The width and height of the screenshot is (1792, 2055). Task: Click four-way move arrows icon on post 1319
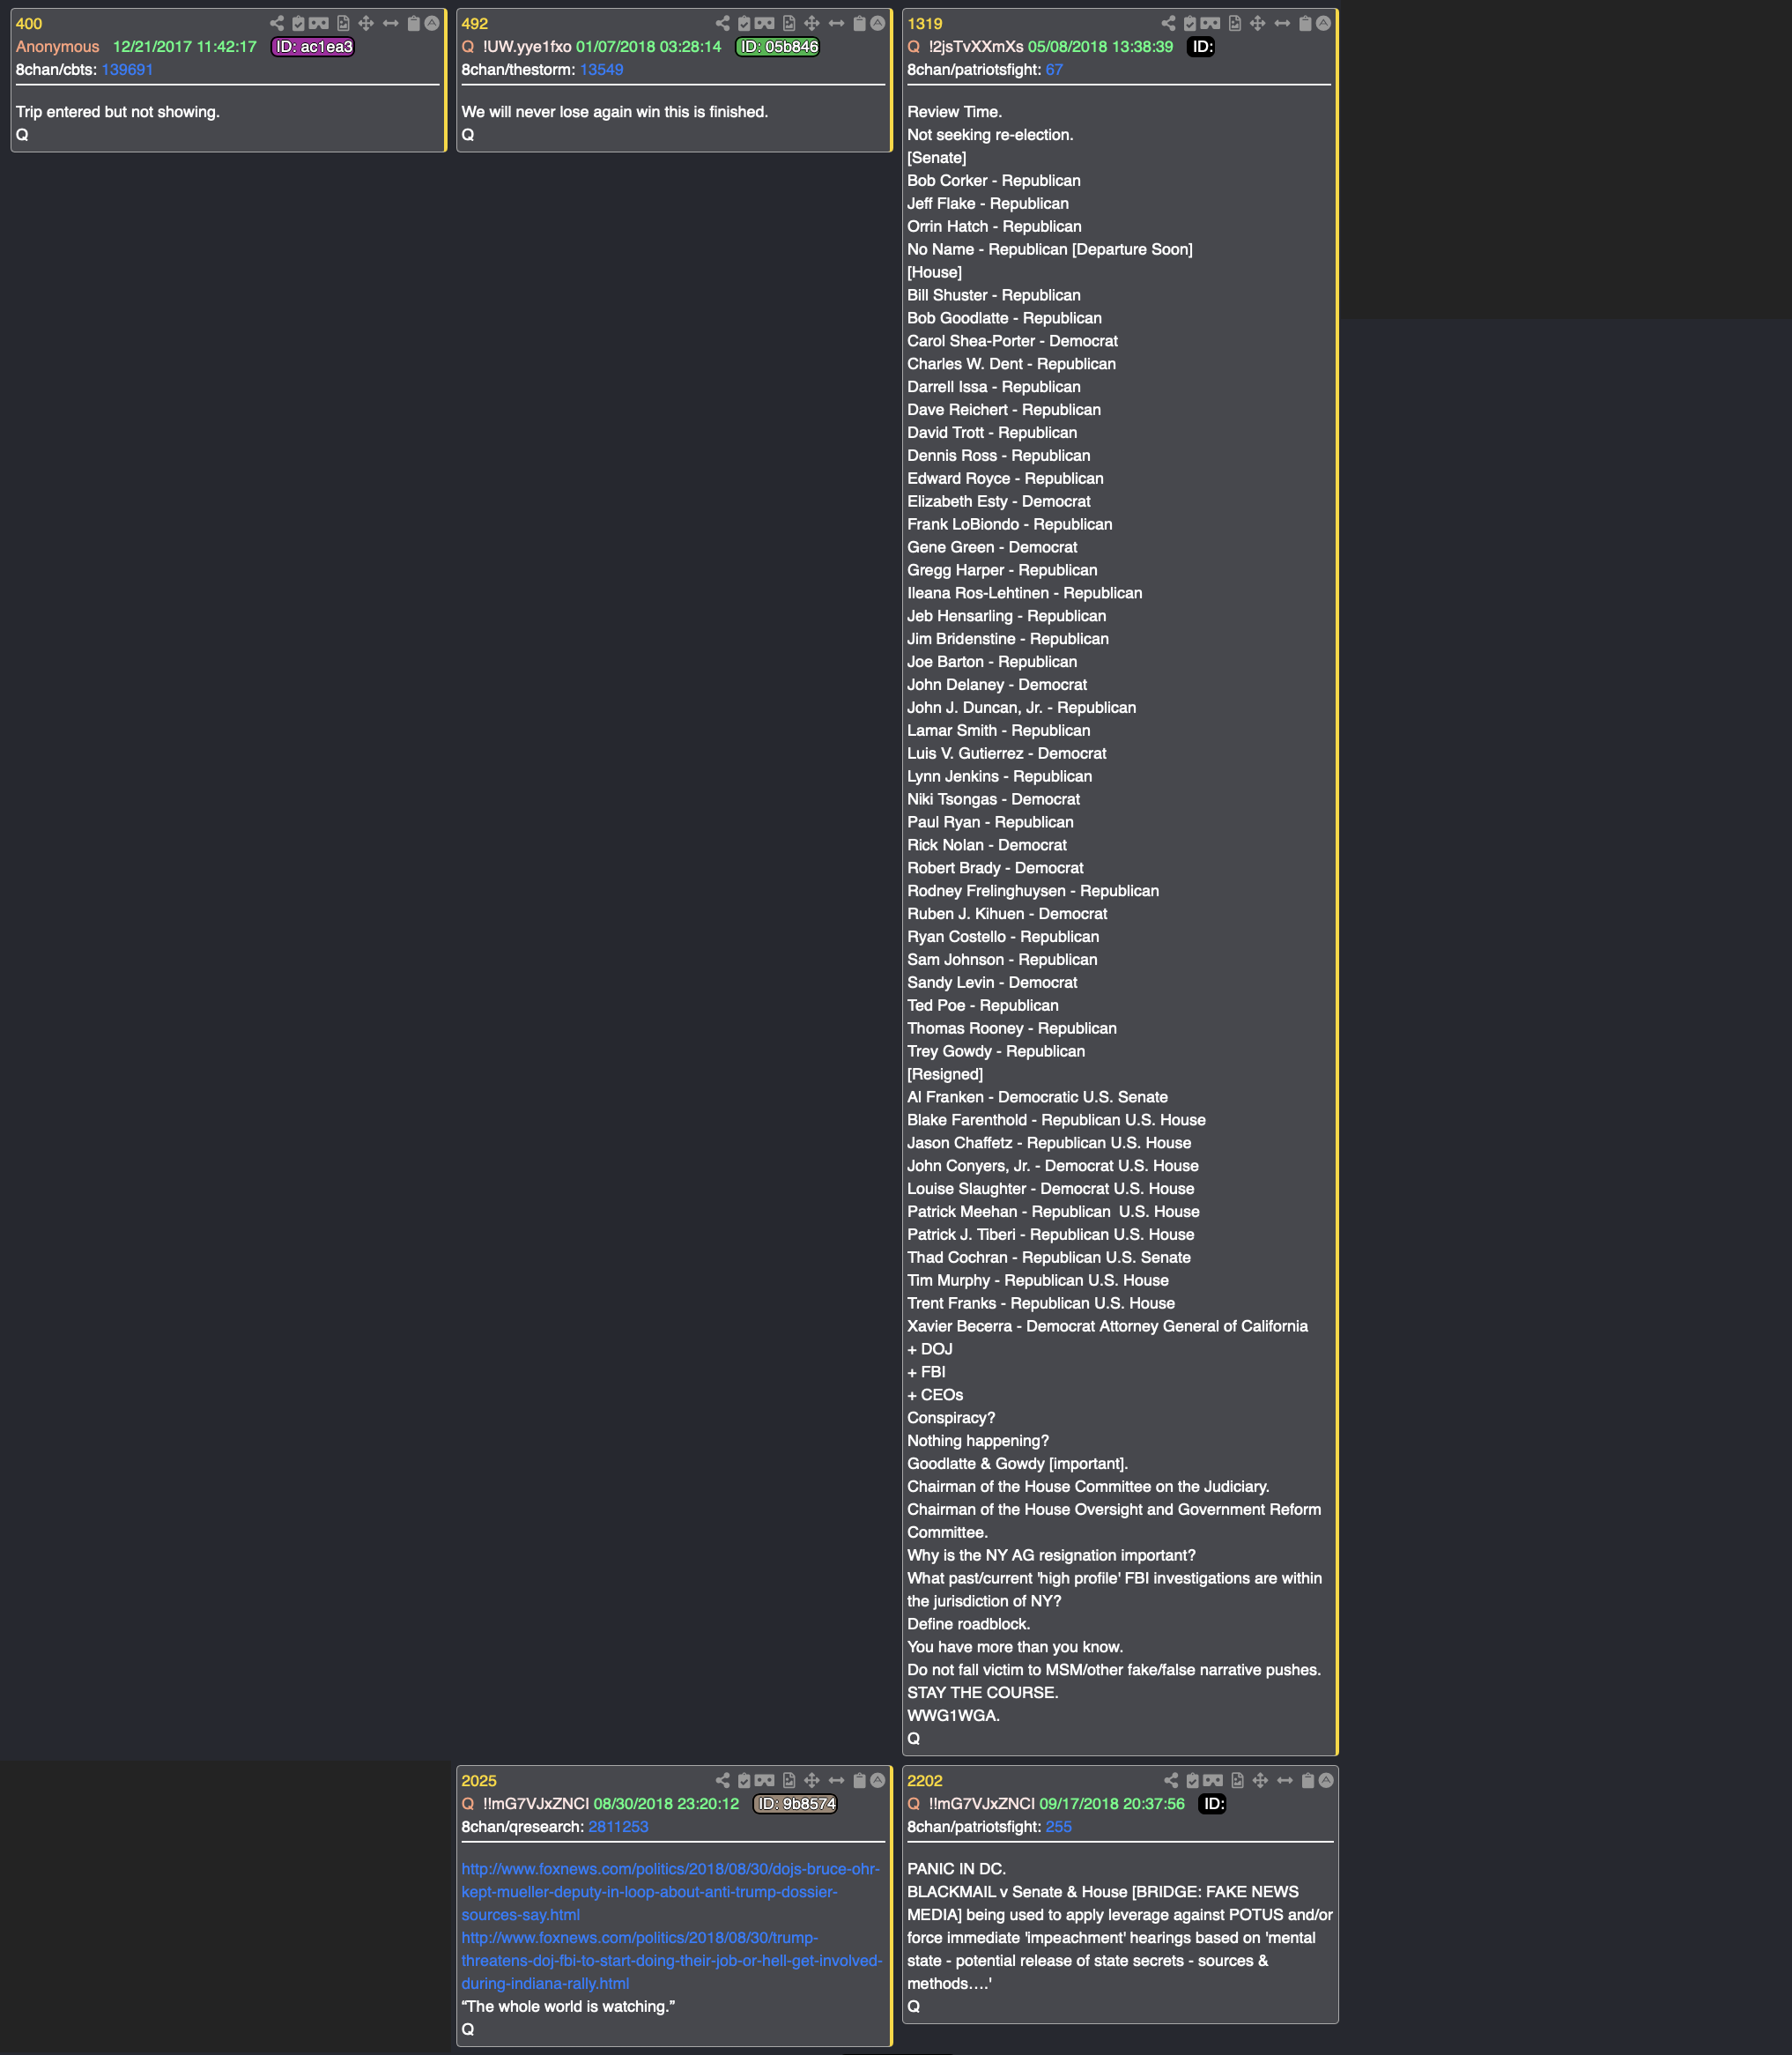click(1258, 23)
